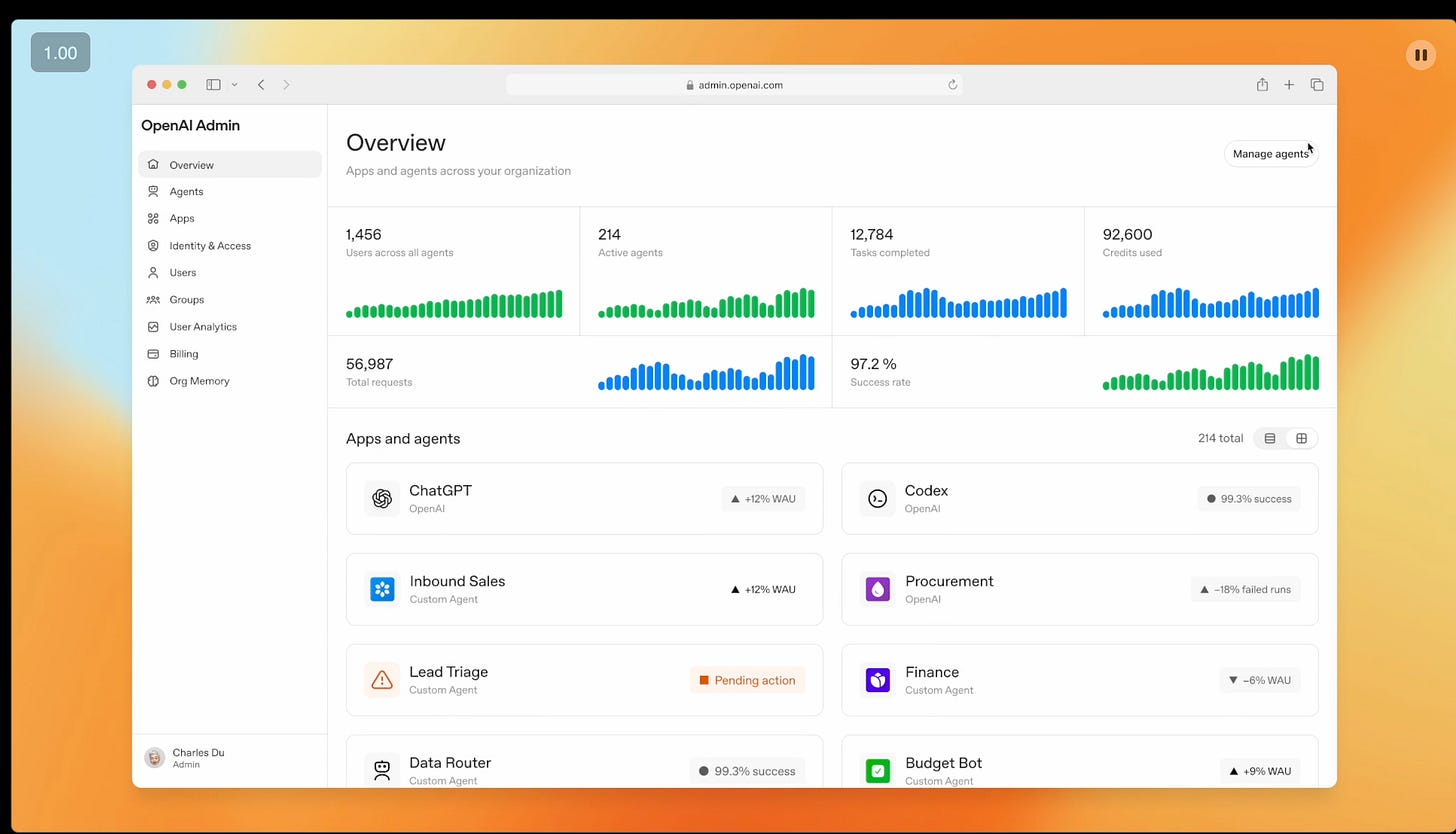Open the browser sidebar dropdown chevron
The height and width of the screenshot is (834, 1456).
pyautogui.click(x=235, y=85)
